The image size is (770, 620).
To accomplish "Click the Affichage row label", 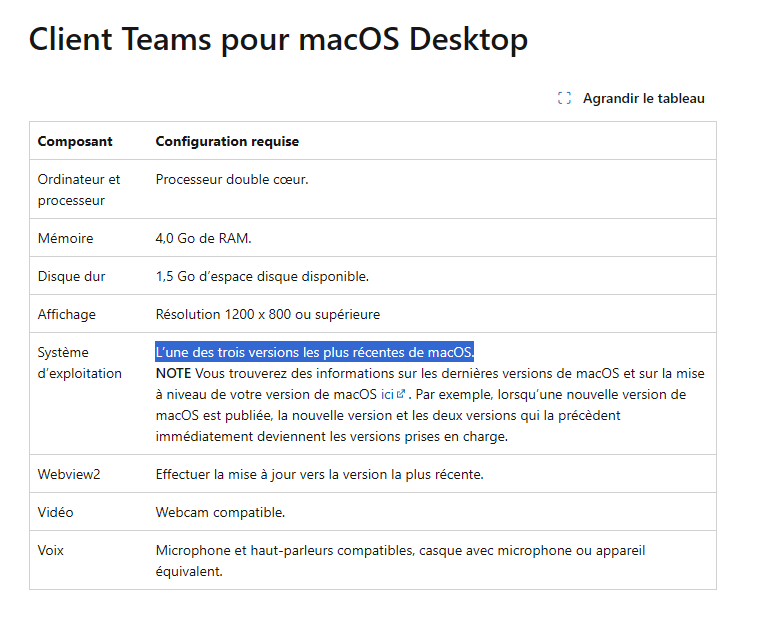I will click(67, 315).
